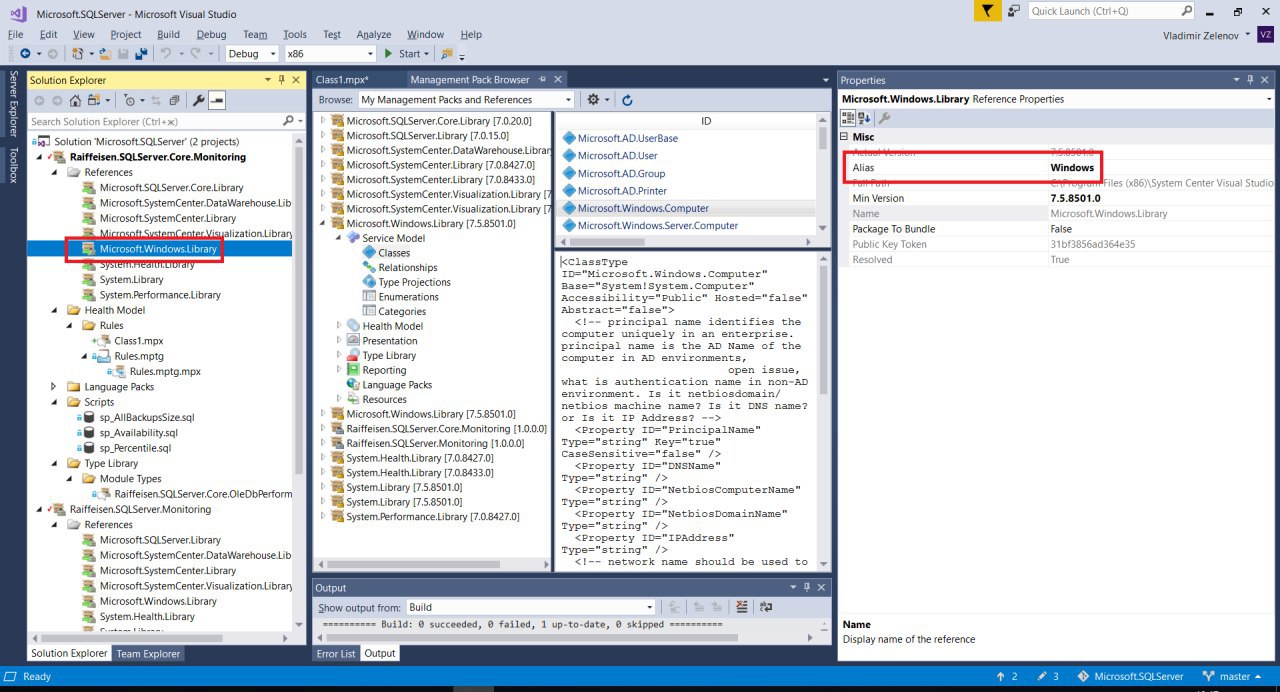Click pending changes pencil in status bar
The width and height of the screenshot is (1280, 692).
(1049, 677)
